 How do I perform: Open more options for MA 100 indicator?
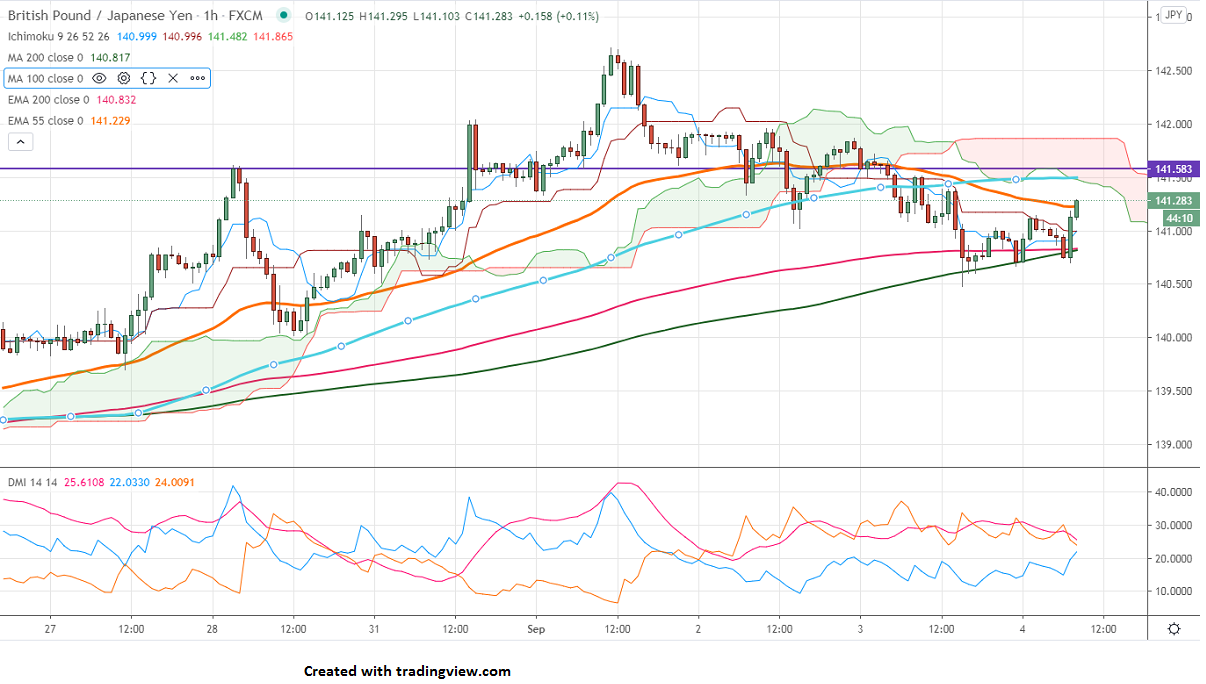coord(197,78)
